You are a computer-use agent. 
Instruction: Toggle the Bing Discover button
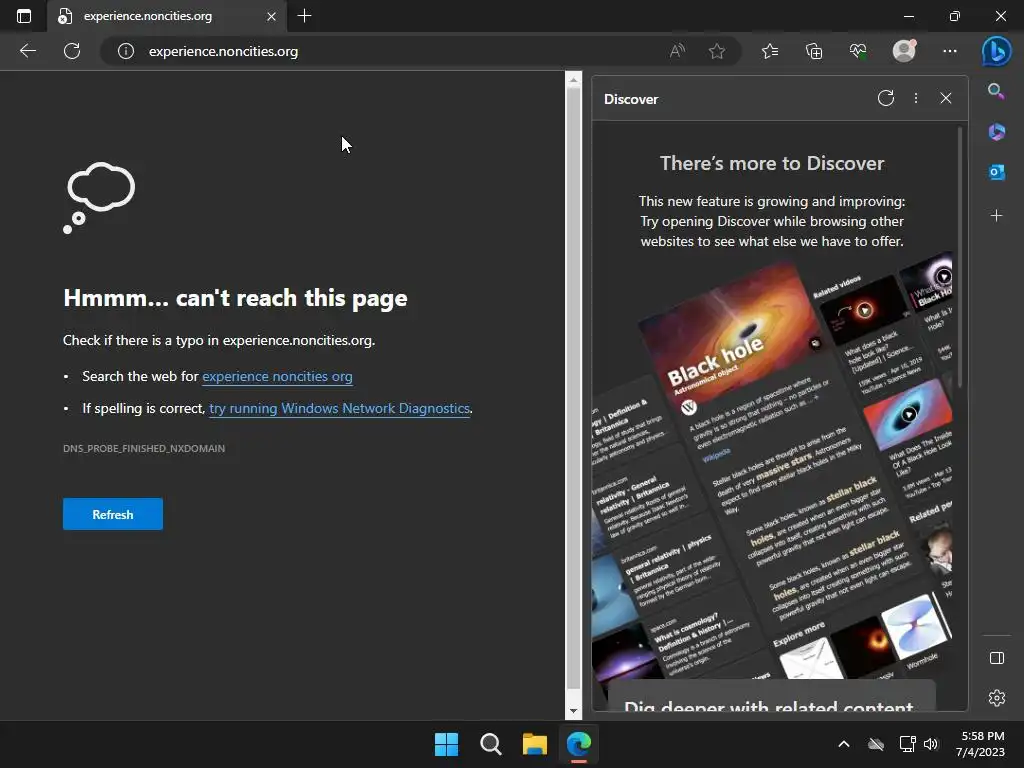996,51
